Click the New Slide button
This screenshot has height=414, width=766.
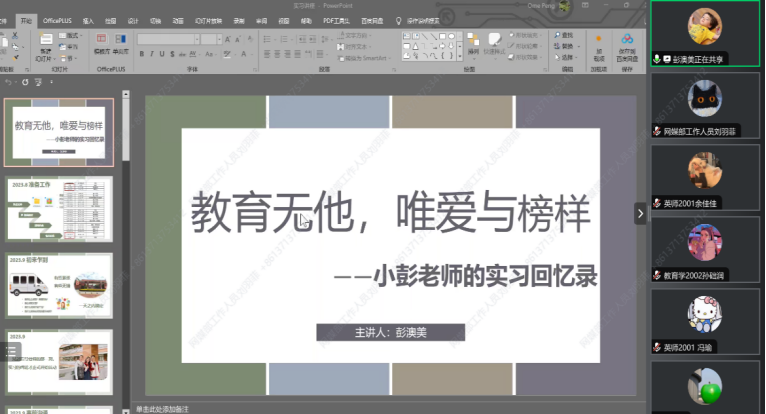coord(45,45)
